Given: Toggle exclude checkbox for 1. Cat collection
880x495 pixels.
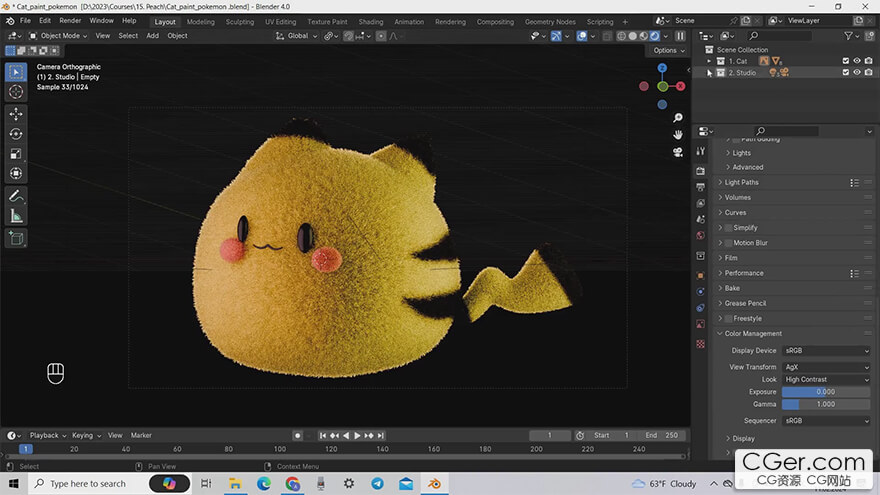Looking at the screenshot, I should pyautogui.click(x=846, y=61).
